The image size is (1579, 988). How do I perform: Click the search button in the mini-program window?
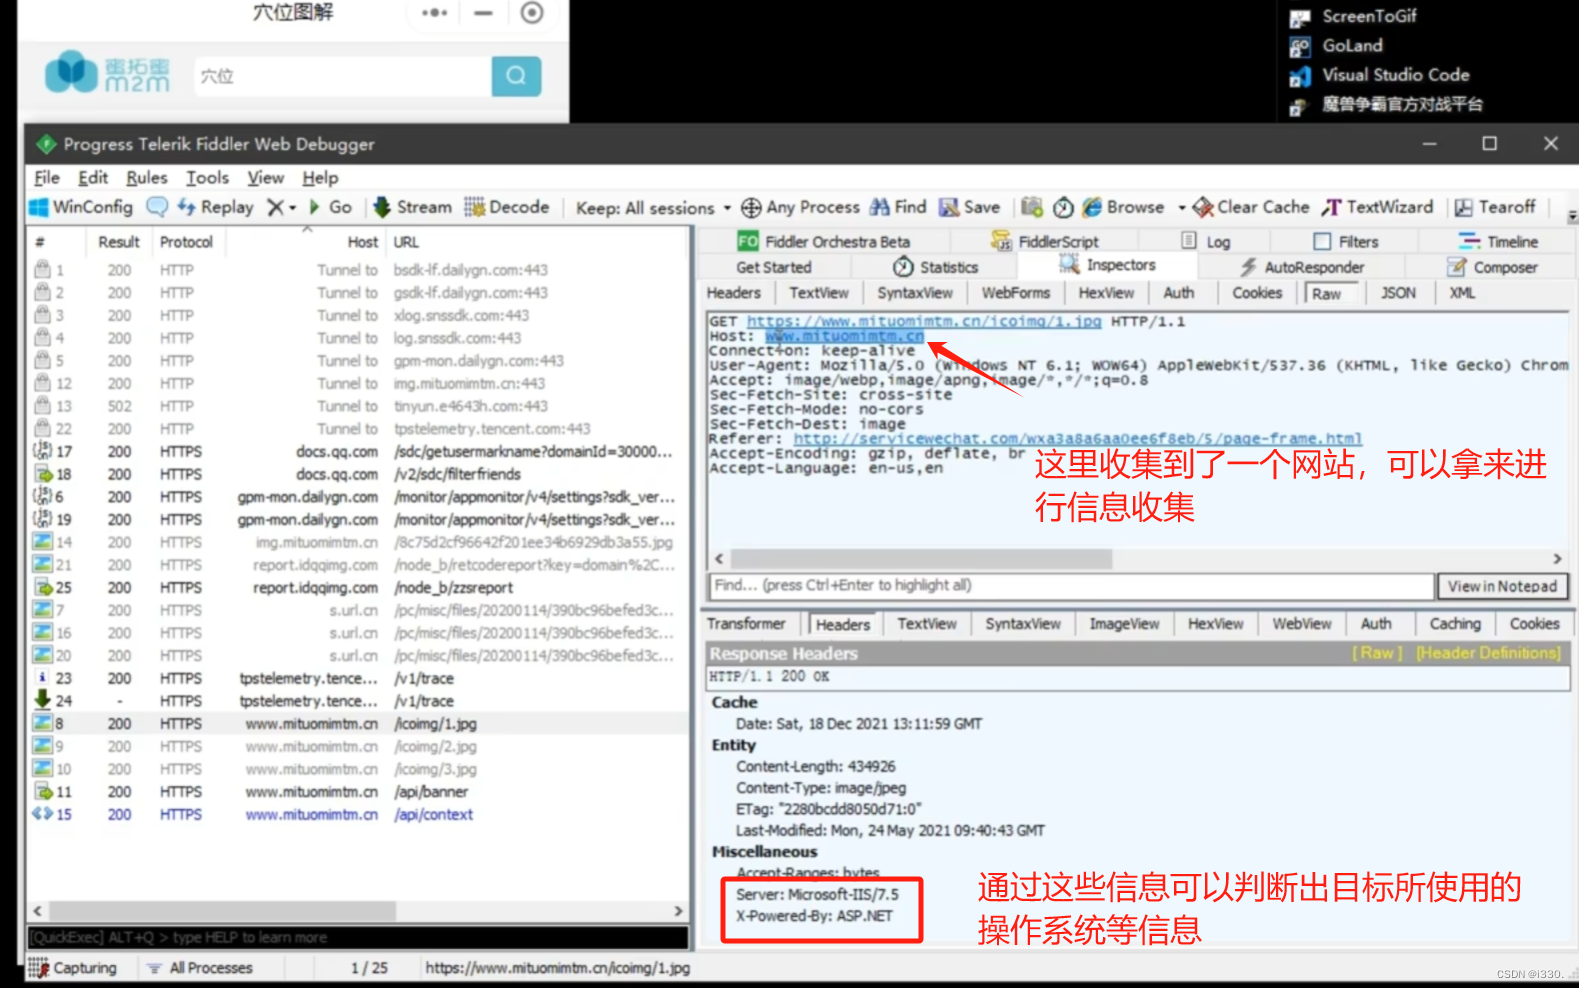(516, 76)
